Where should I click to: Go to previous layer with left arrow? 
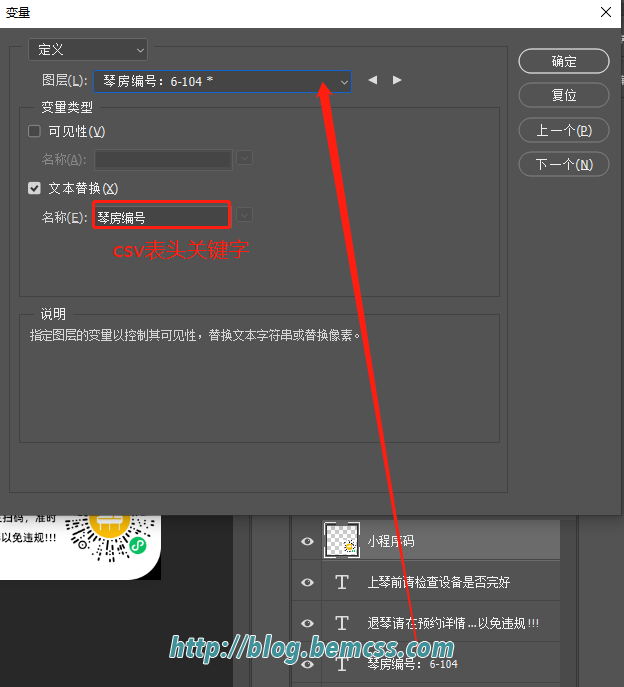click(373, 80)
